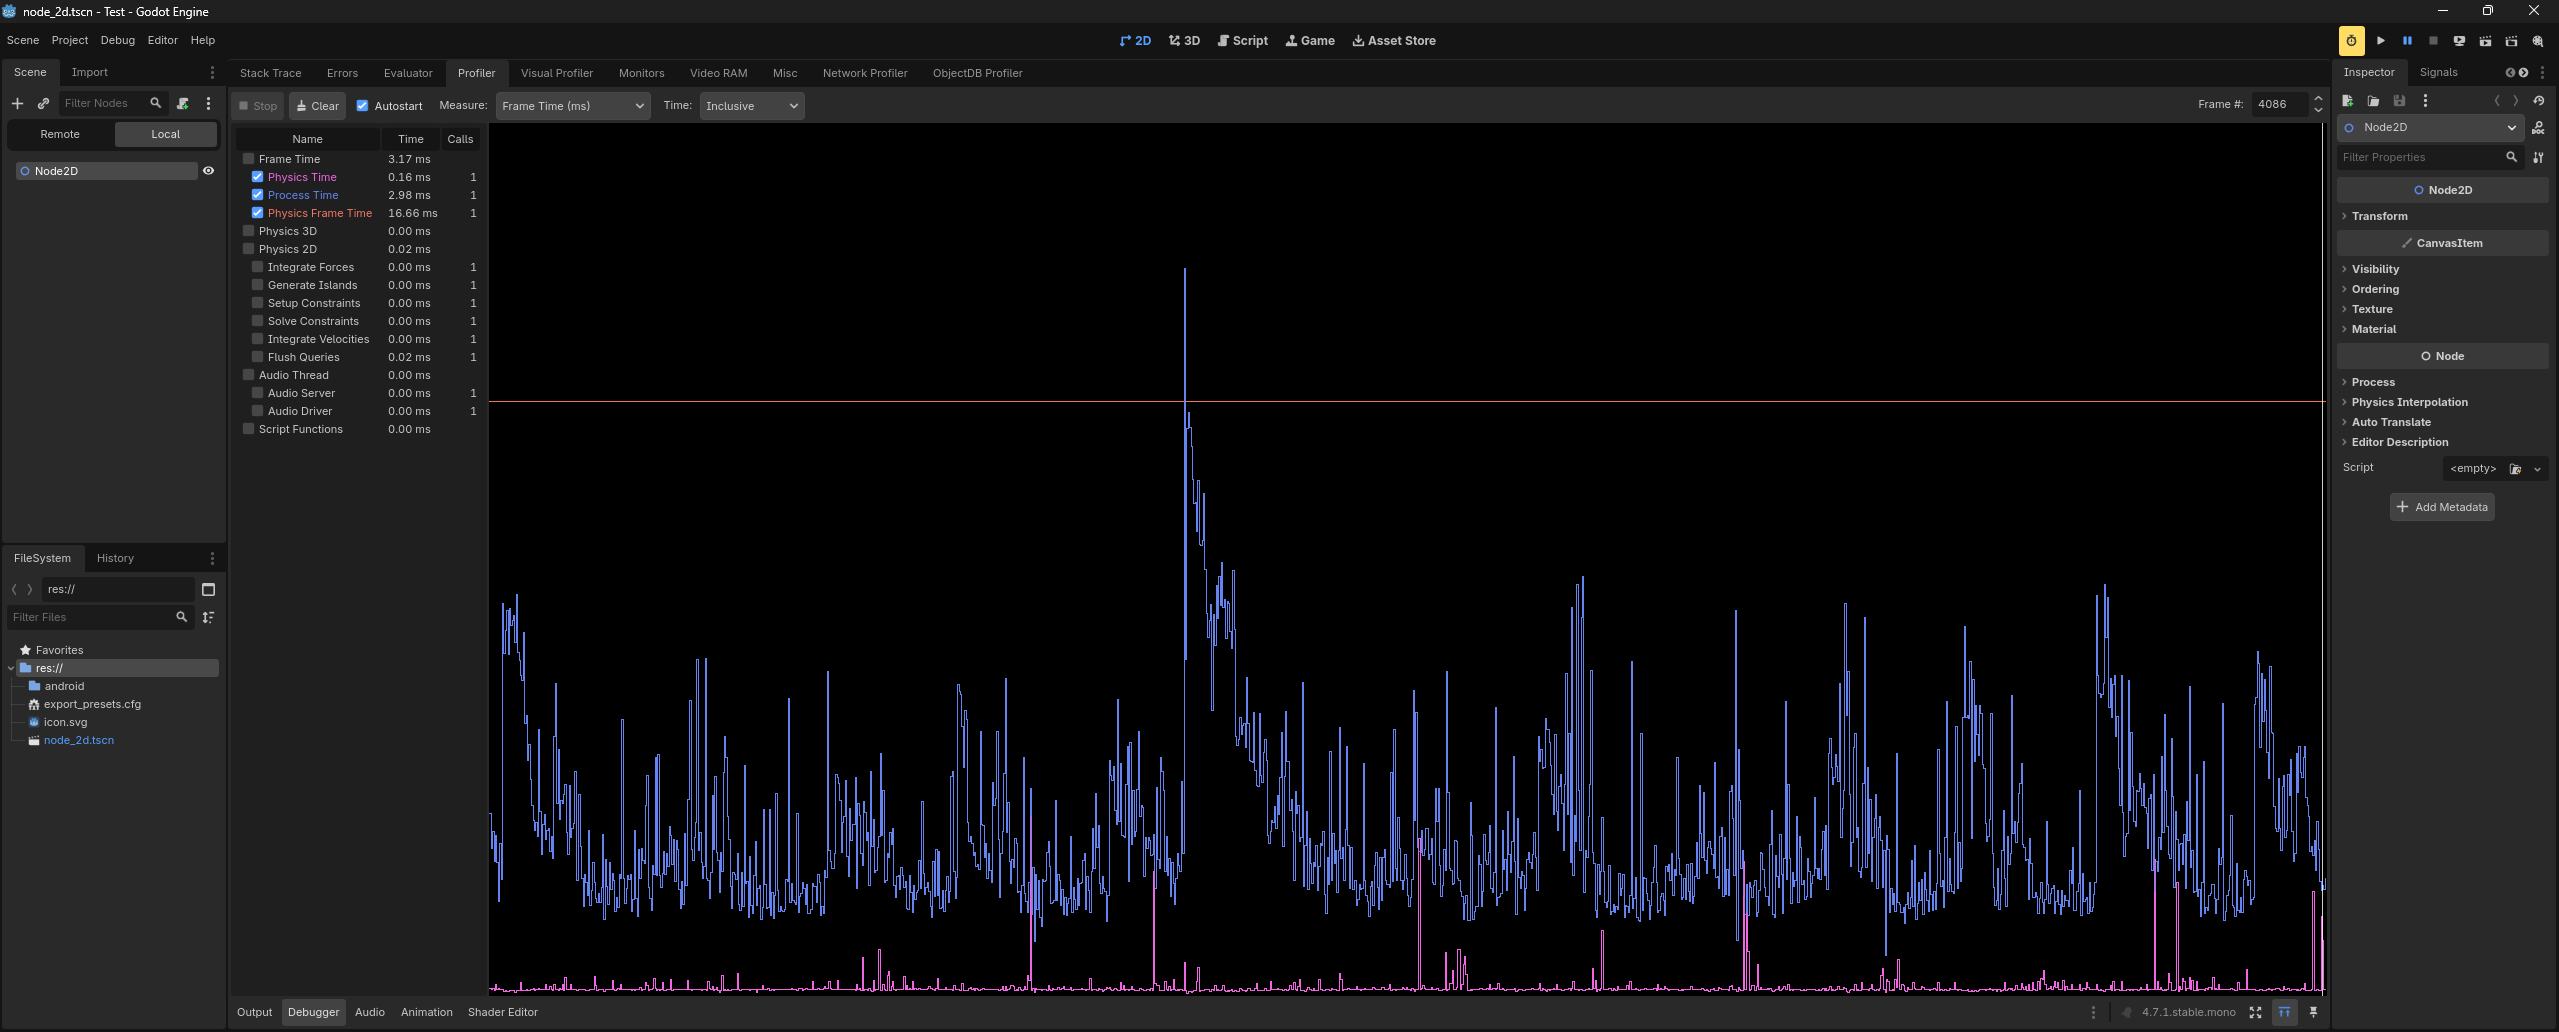This screenshot has width=2559, height=1032.
Task: Switch scene tree to Remote
Action: 60,134
